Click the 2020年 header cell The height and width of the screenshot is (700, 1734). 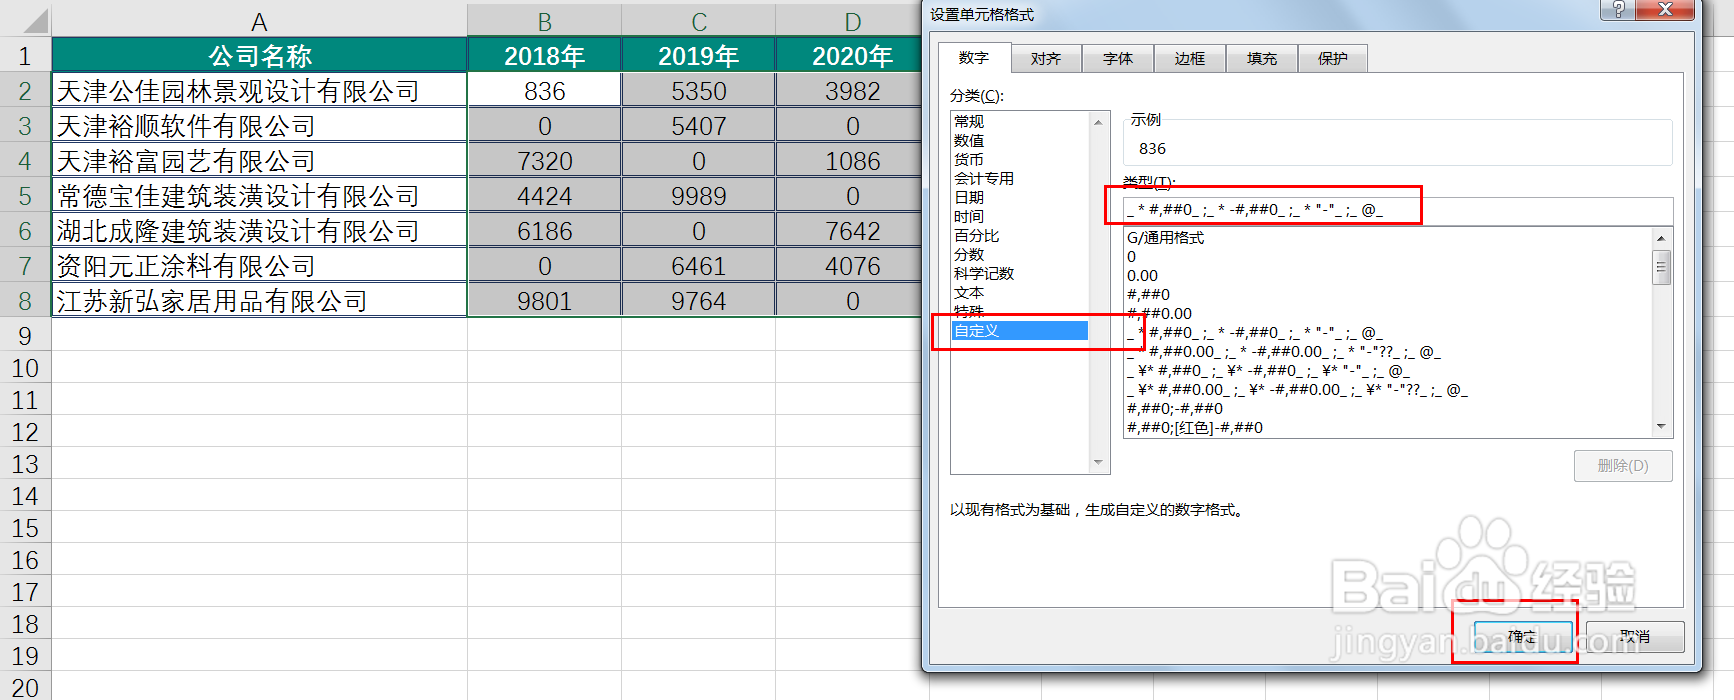(848, 55)
